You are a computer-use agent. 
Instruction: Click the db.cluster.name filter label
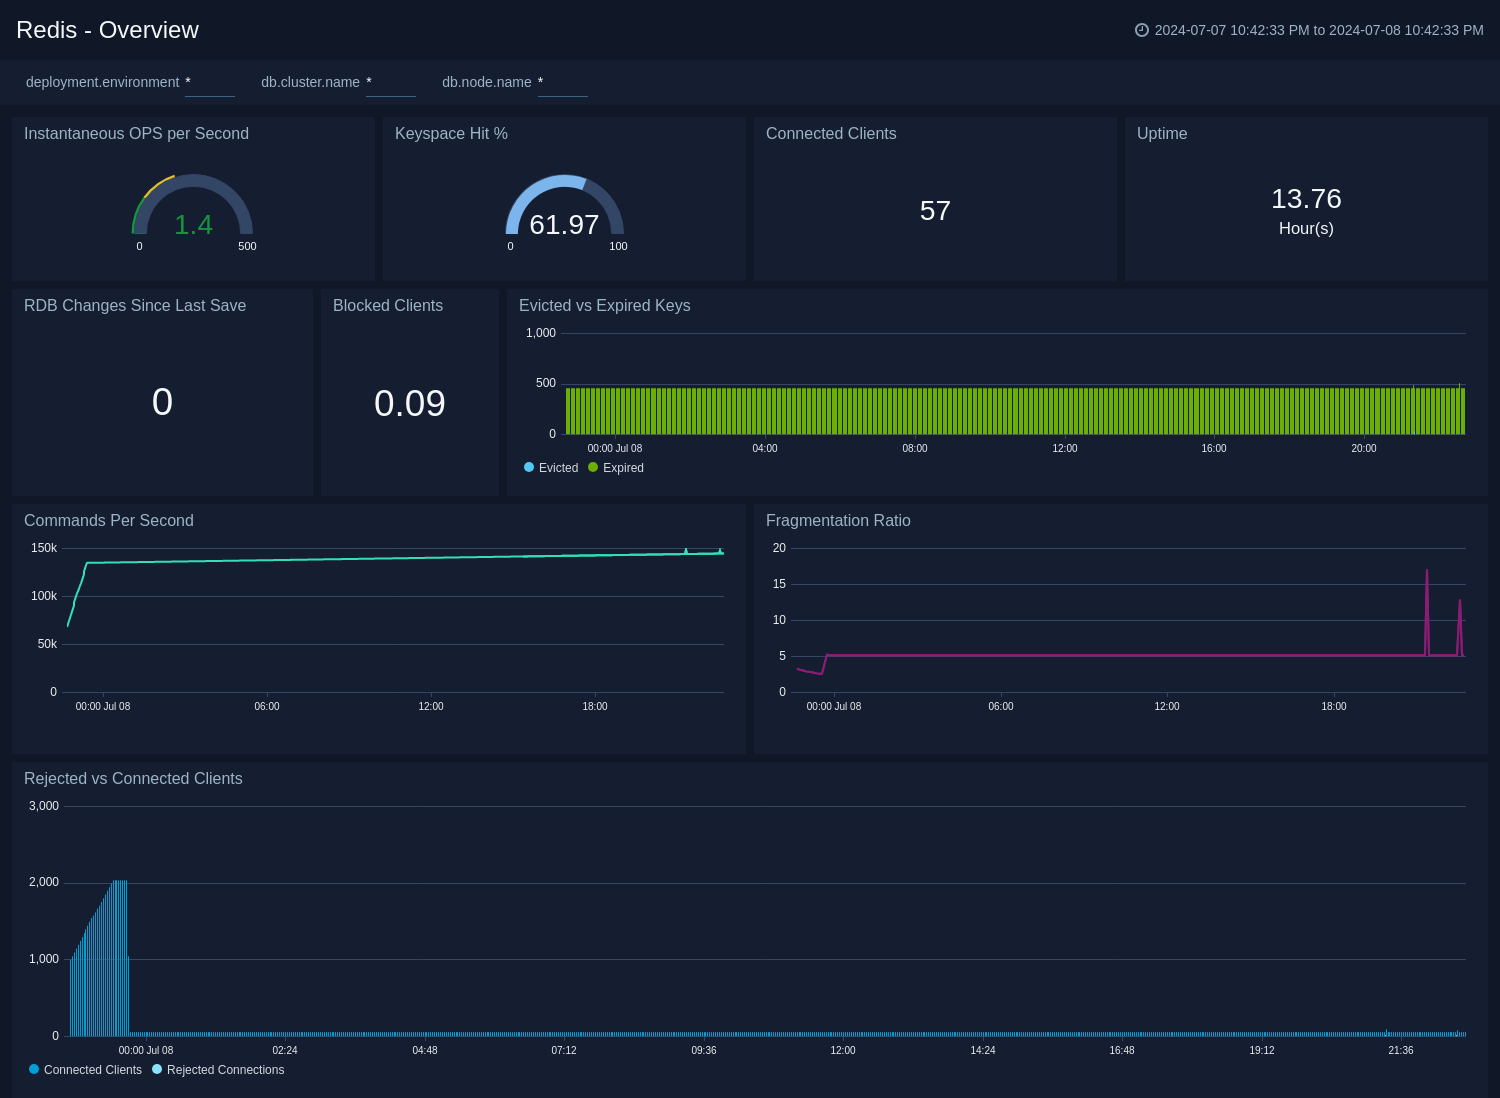coord(310,82)
